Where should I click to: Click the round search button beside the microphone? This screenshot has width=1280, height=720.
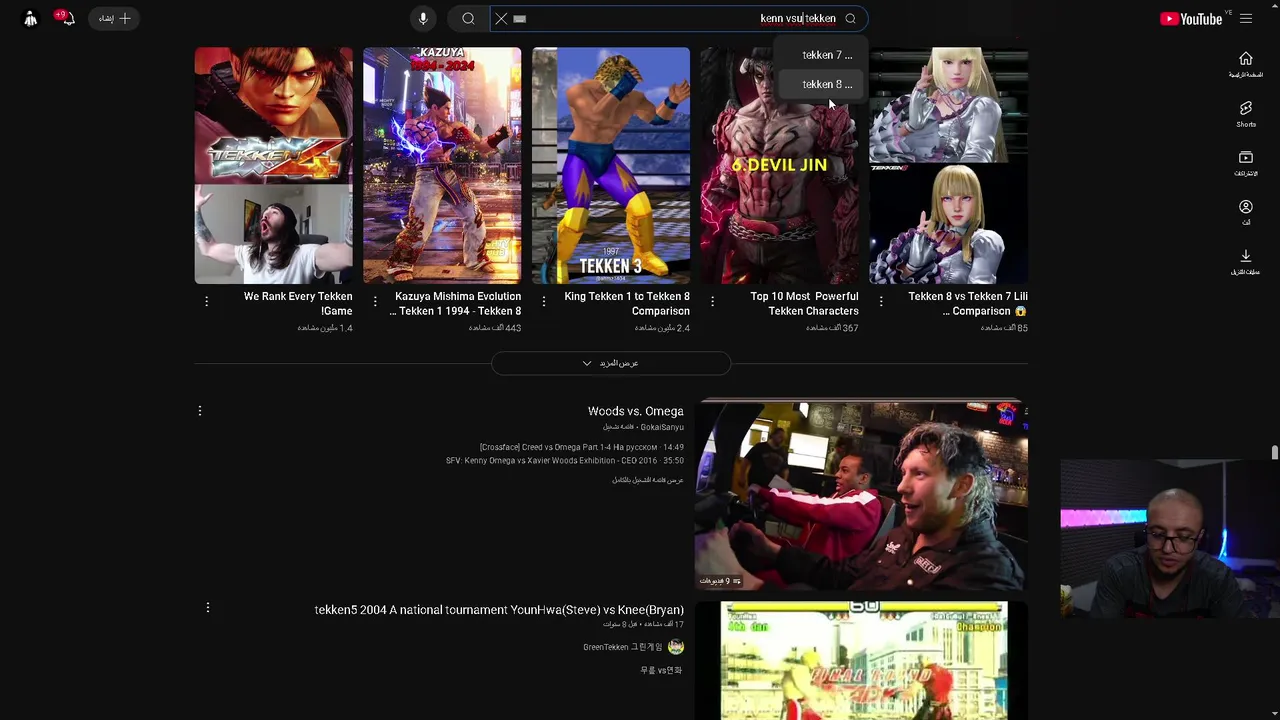468,19
